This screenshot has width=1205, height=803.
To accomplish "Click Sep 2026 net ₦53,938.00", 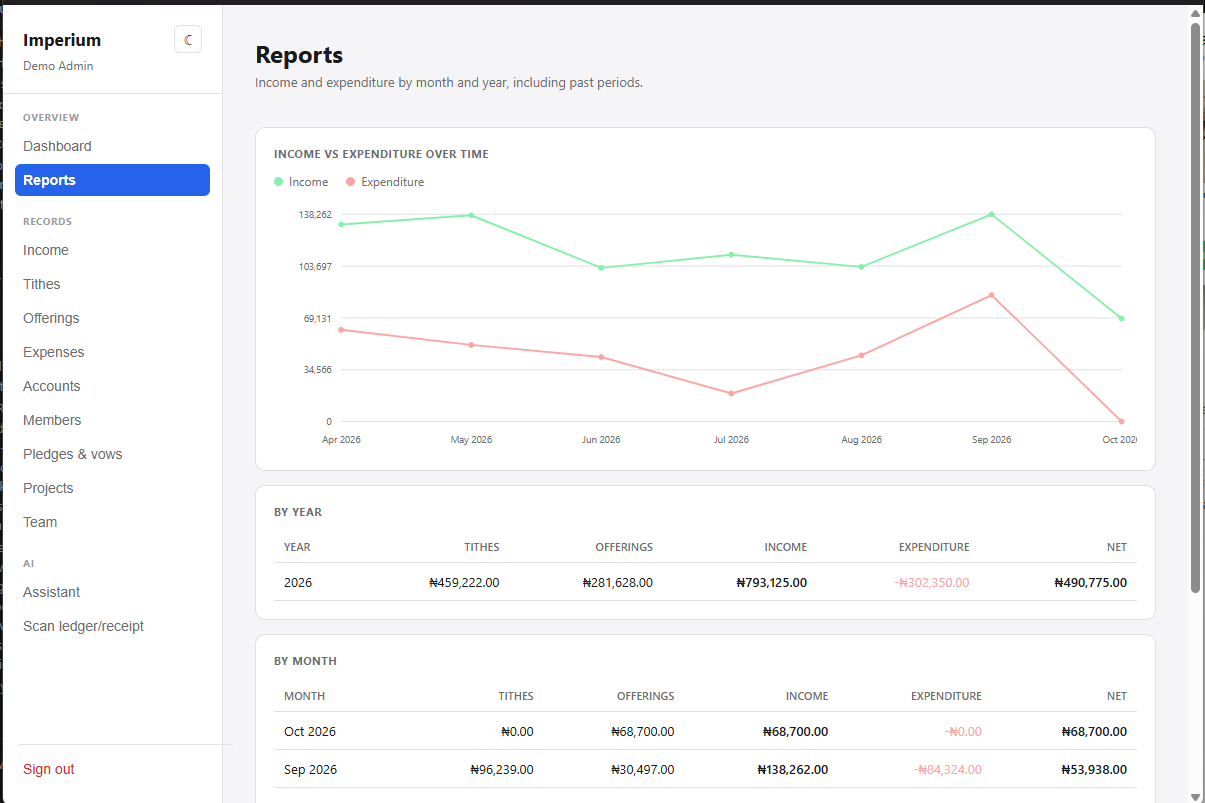I will pyautogui.click(x=1094, y=769).
